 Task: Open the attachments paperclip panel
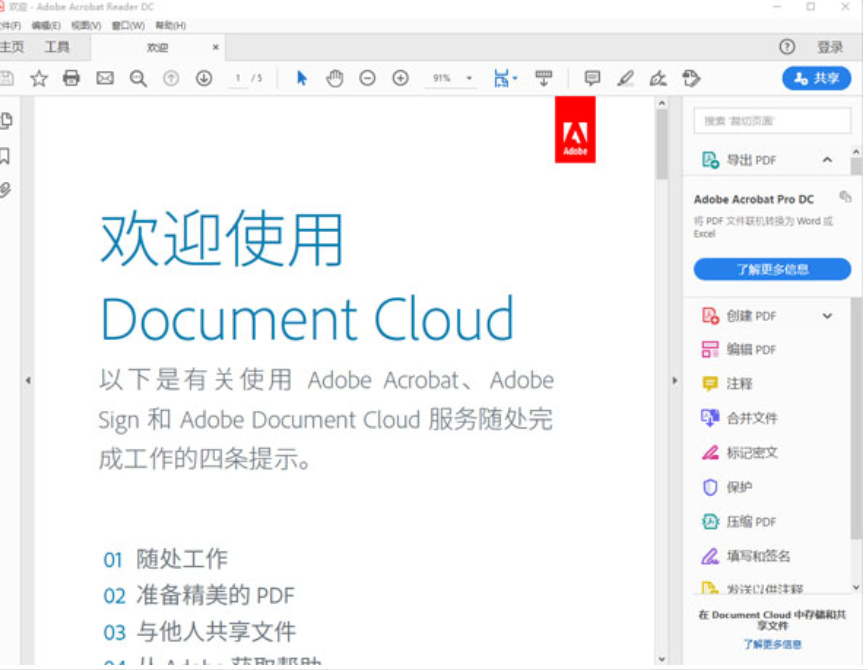click(5, 190)
